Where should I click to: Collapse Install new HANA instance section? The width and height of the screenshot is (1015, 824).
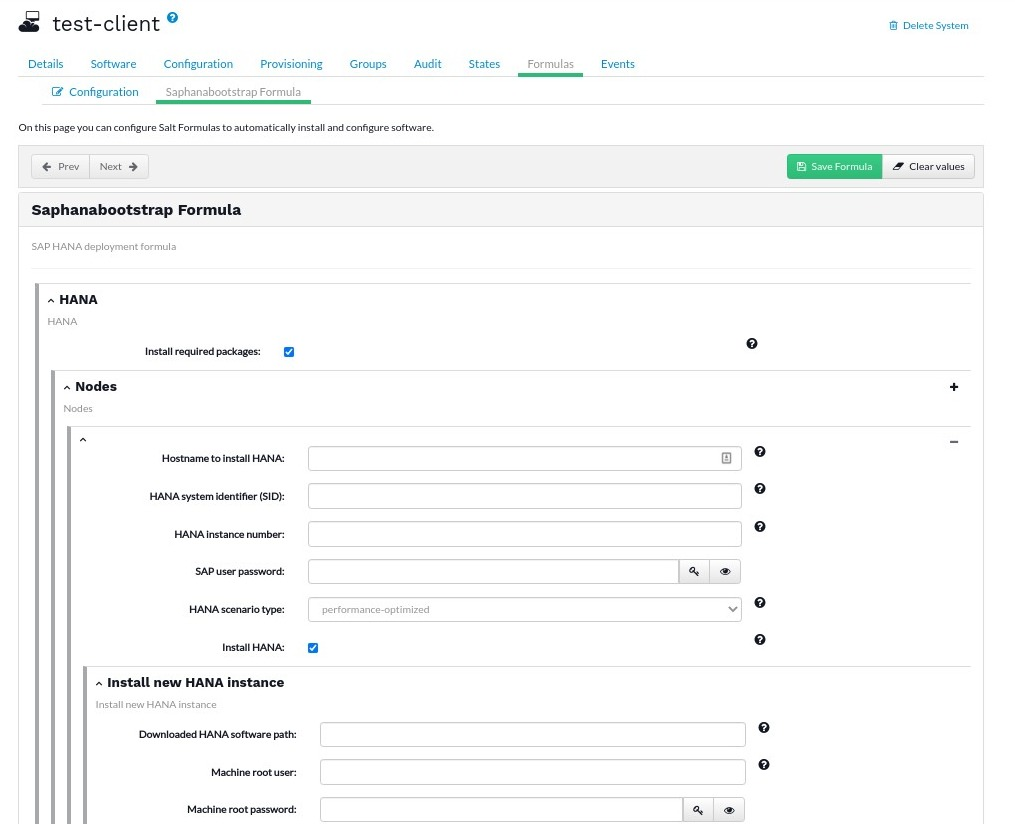[99, 683]
